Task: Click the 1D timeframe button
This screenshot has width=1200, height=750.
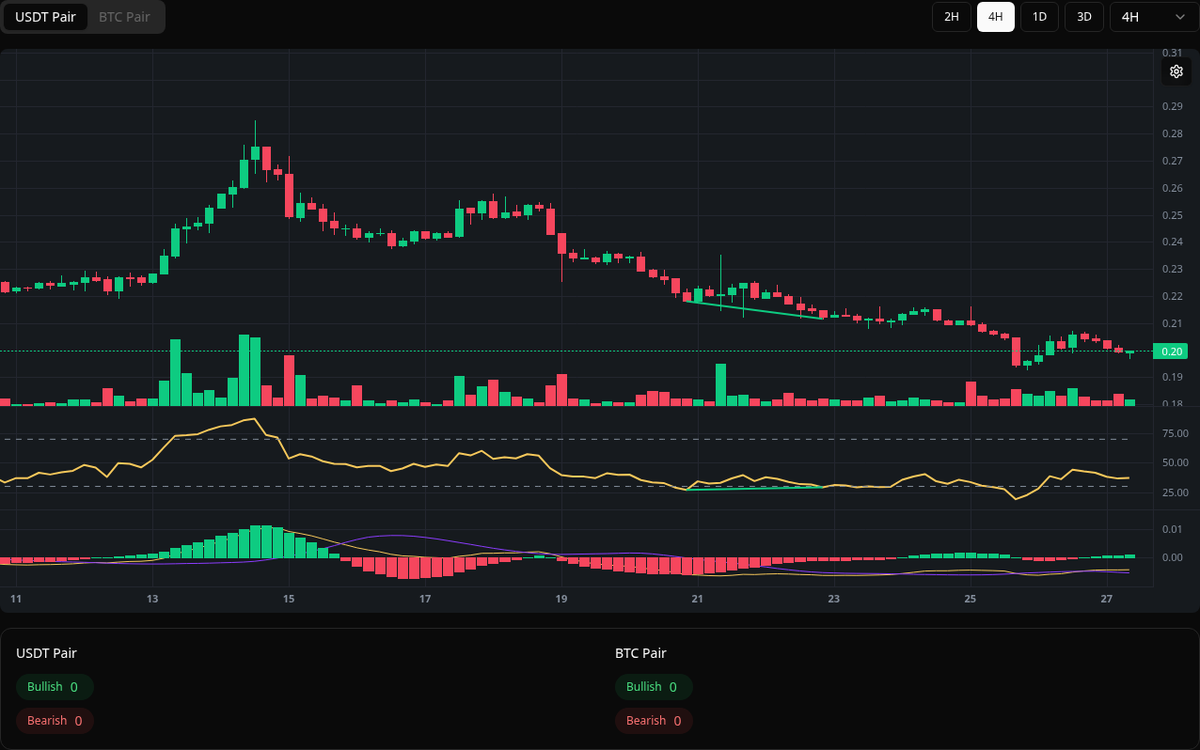Action: tap(1039, 17)
